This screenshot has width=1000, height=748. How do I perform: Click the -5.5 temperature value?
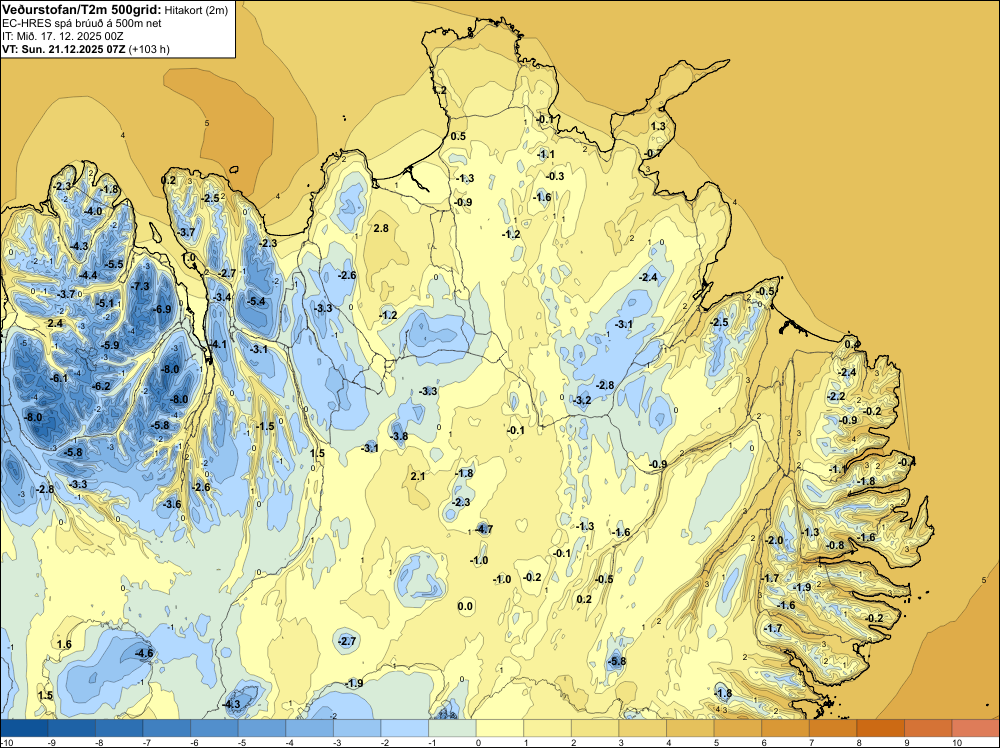click(114, 264)
